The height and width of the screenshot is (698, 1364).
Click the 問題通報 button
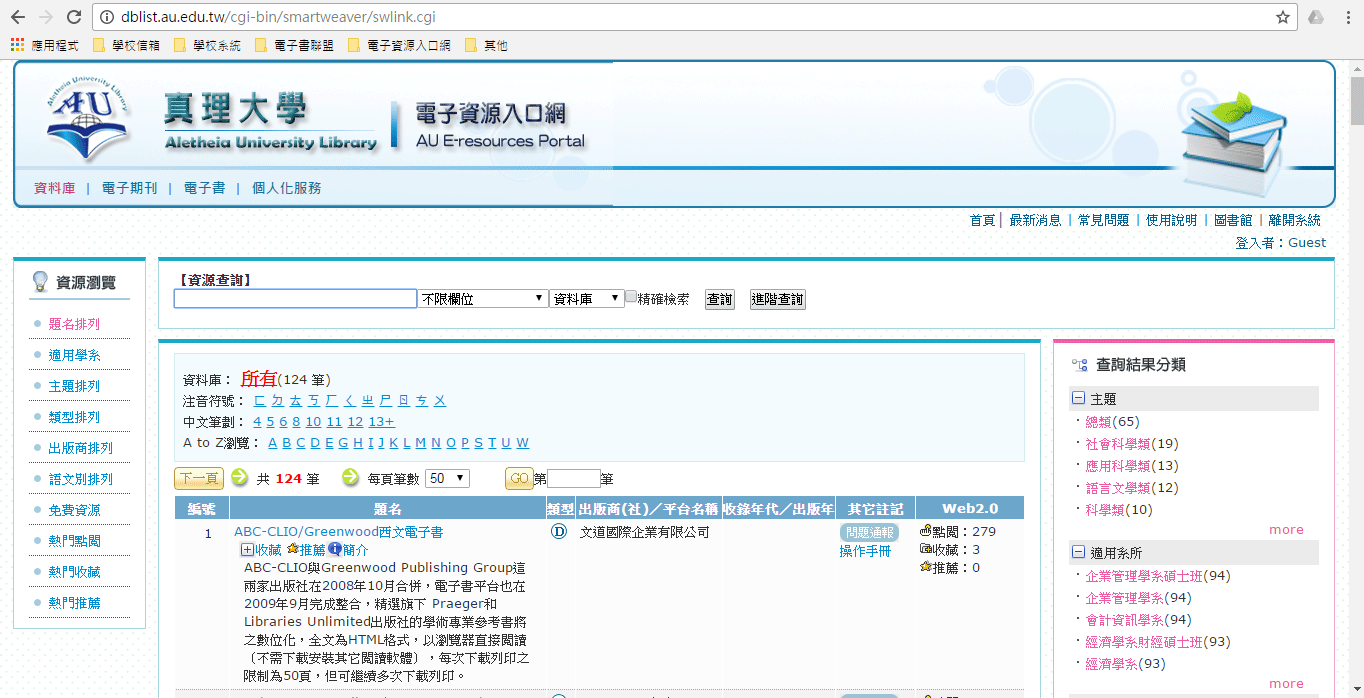869,533
